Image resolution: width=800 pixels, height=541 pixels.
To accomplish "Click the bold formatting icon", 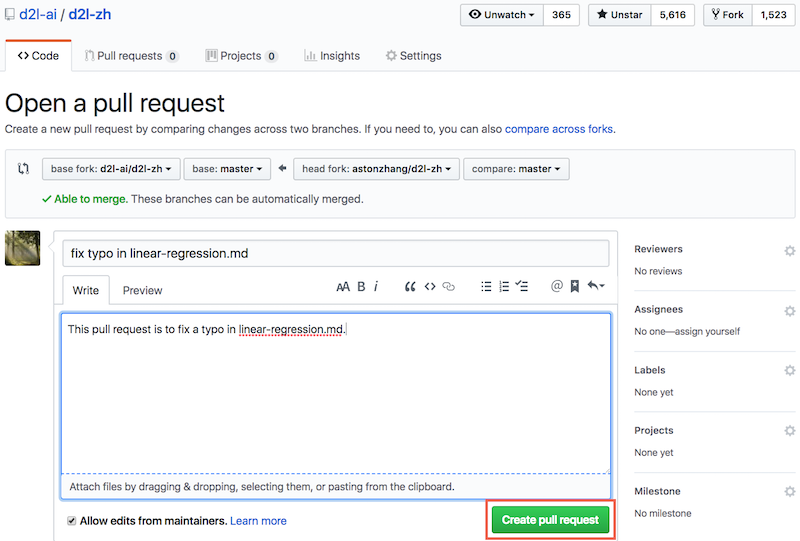I will point(361,287).
